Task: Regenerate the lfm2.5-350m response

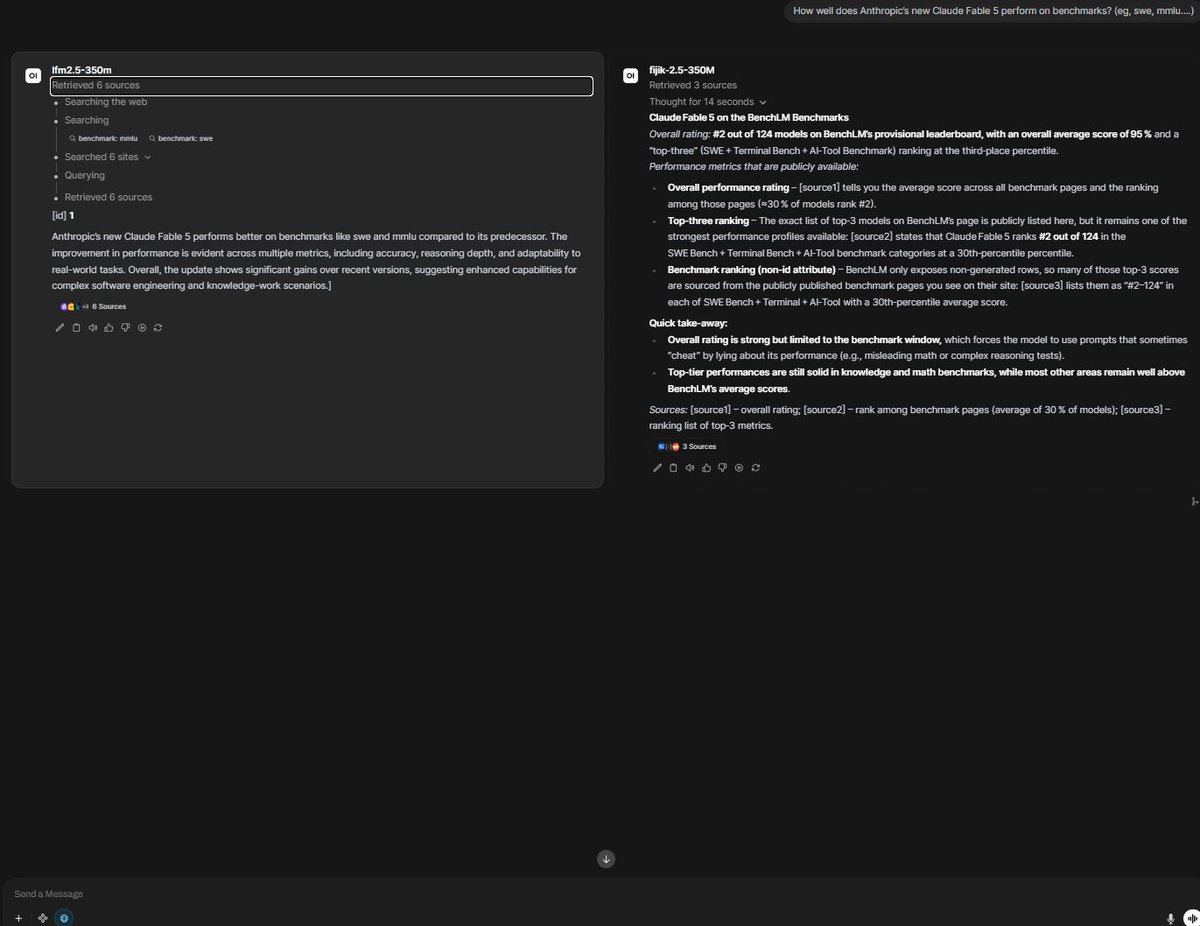Action: pyautogui.click(x=158, y=327)
